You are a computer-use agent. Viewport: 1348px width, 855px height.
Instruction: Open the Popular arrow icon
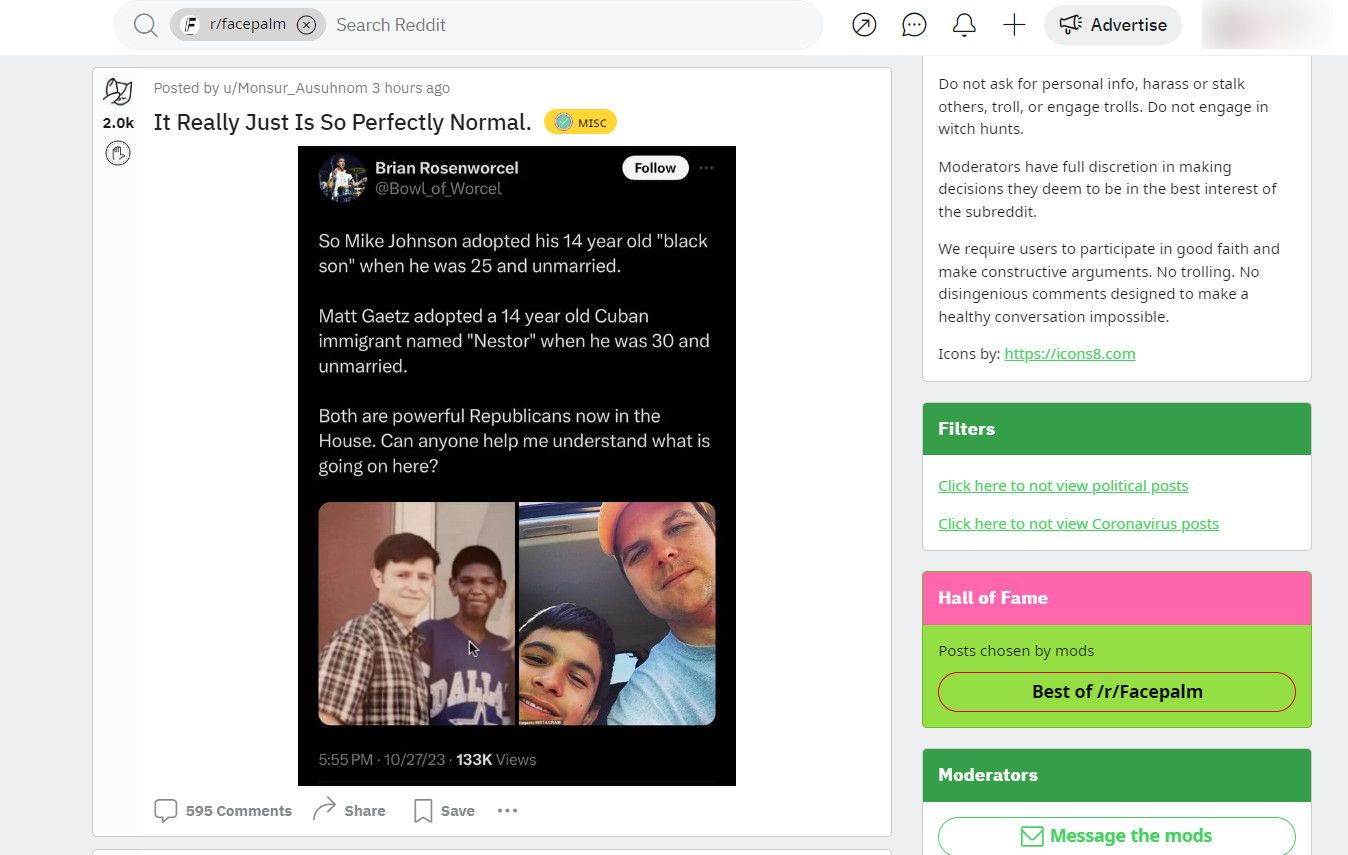[864, 25]
